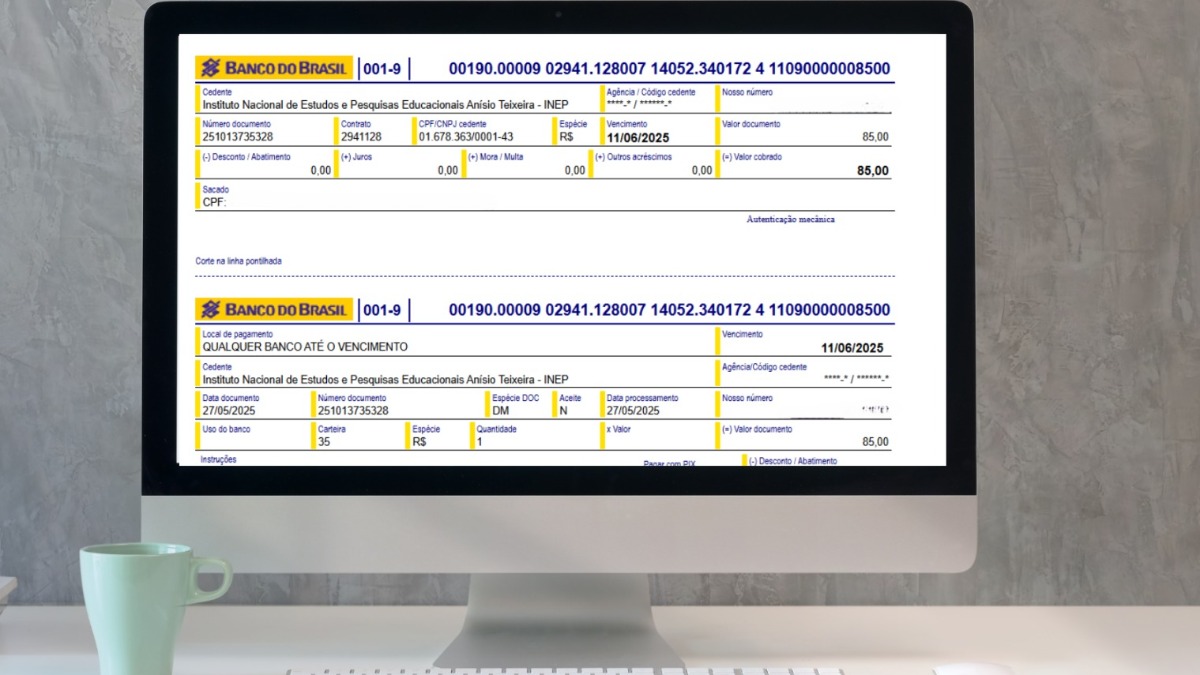The width and height of the screenshot is (1200, 675).
Task: Select the Carteira value 35
Action: coord(324,441)
